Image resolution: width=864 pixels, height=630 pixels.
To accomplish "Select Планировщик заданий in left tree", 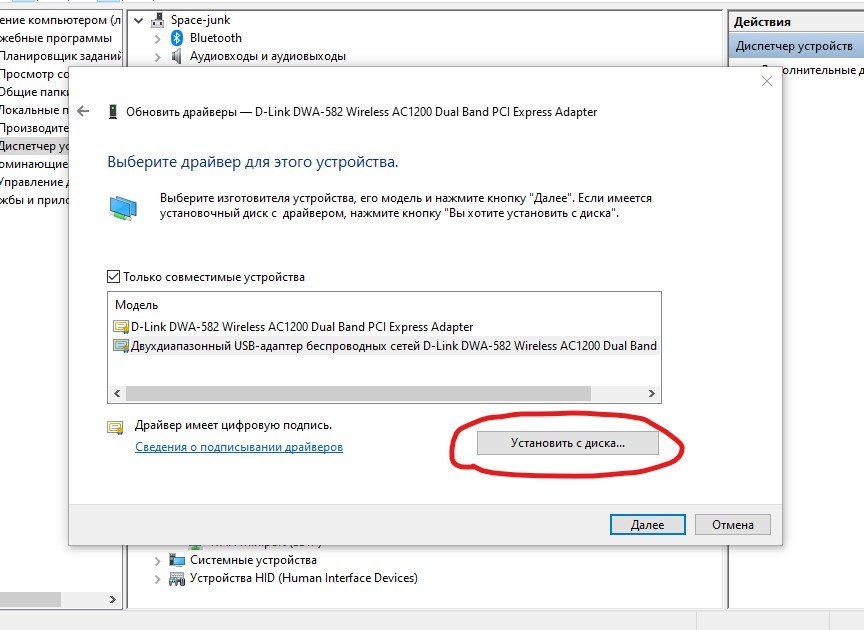I will [61, 56].
